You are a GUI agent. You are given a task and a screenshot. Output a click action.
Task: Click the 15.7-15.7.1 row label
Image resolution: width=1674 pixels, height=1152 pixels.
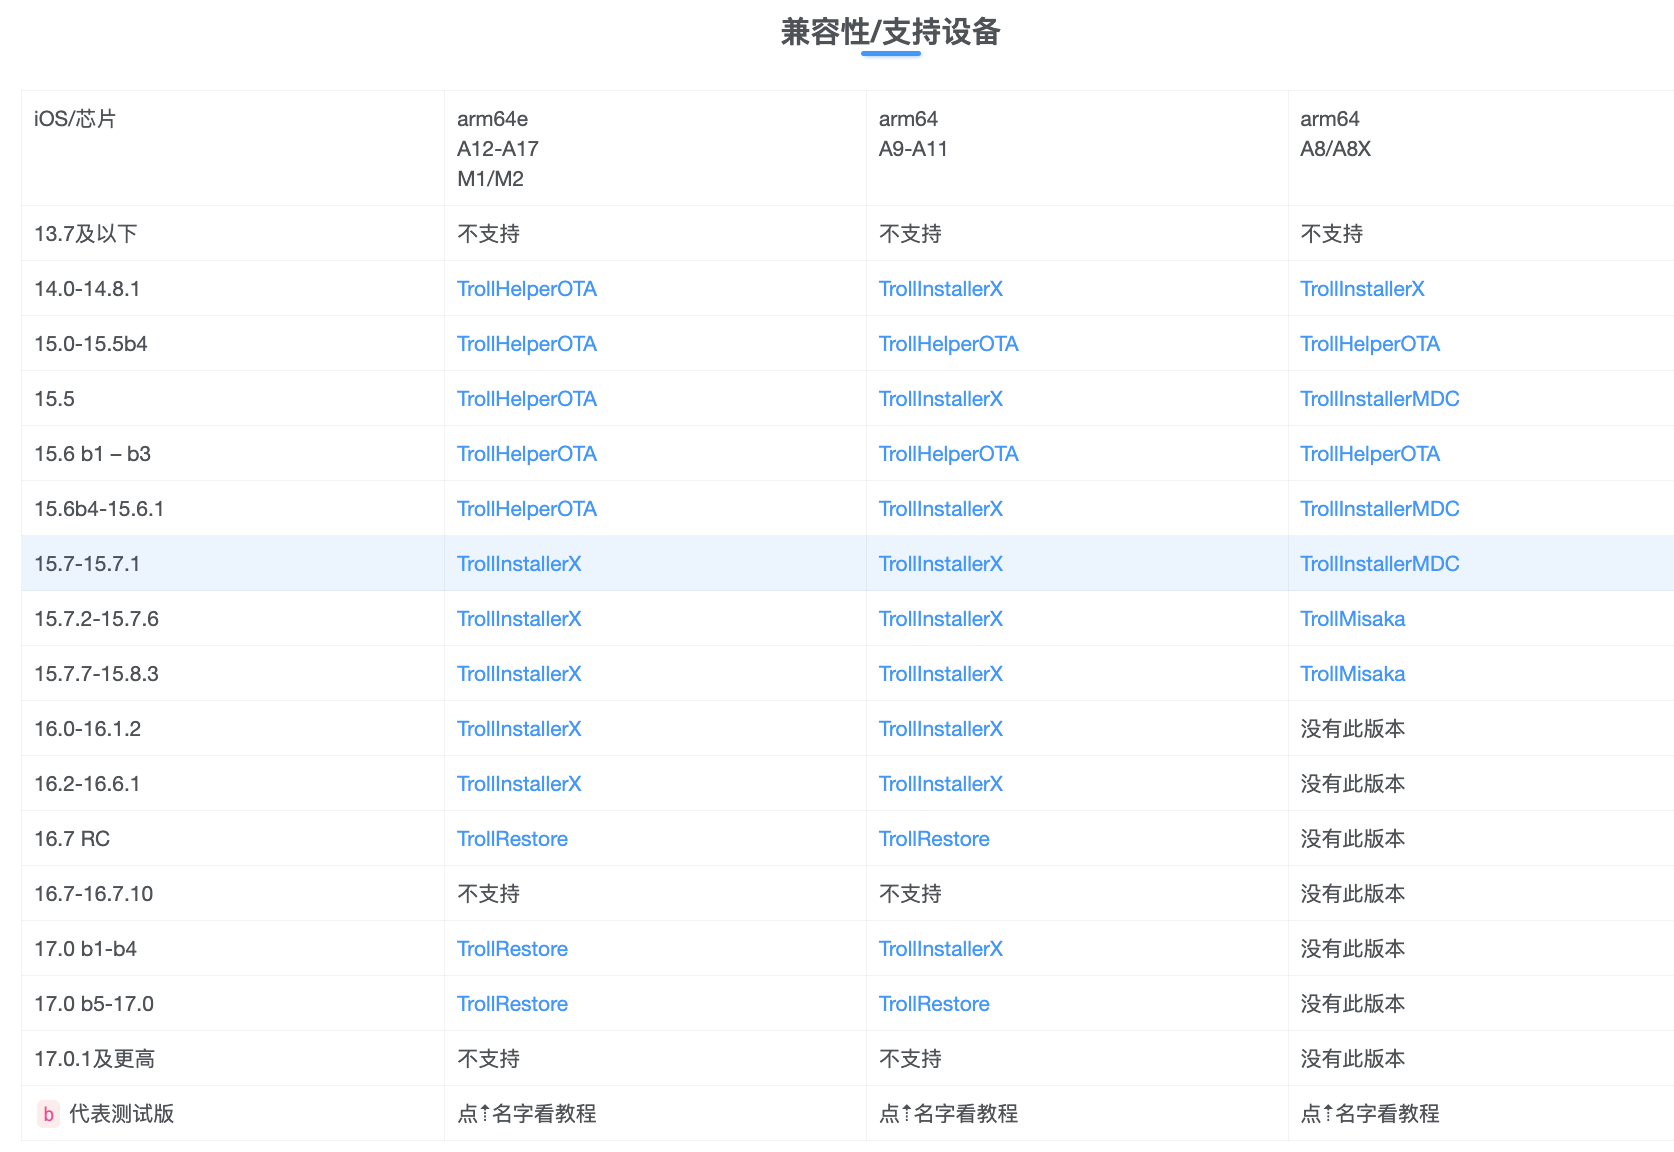(x=87, y=564)
